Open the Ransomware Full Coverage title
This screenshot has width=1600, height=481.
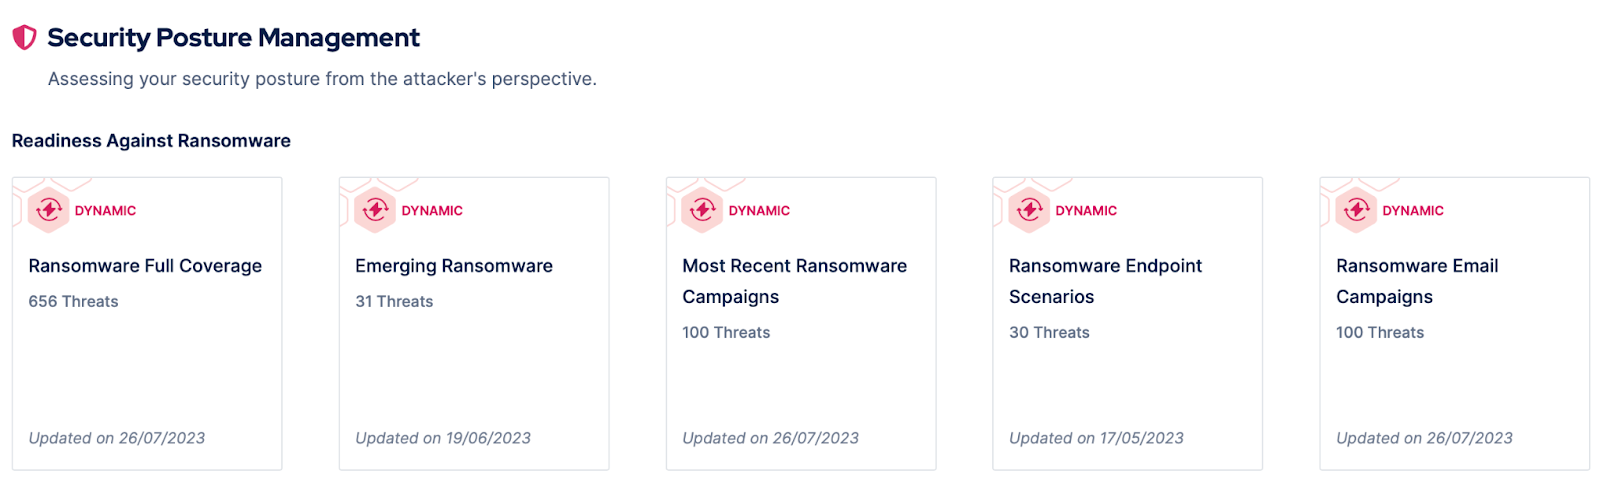(x=145, y=266)
